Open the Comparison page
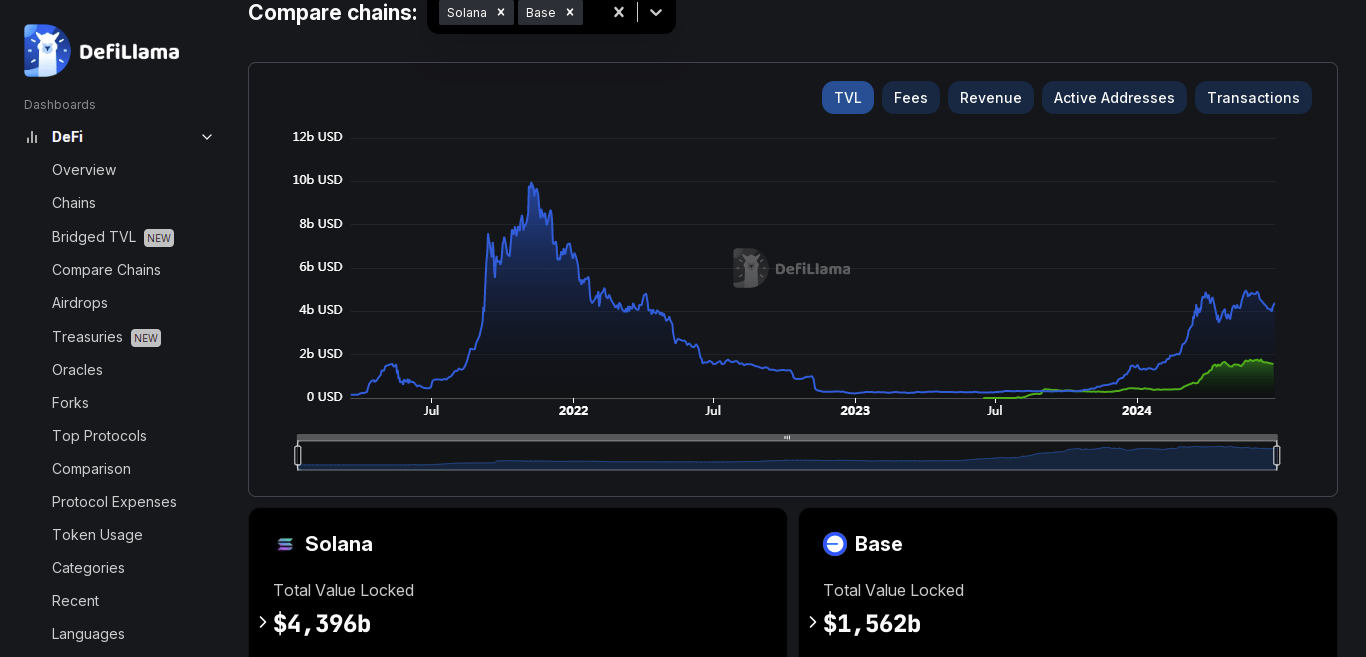This screenshot has width=1366, height=657. pyautogui.click(x=91, y=469)
